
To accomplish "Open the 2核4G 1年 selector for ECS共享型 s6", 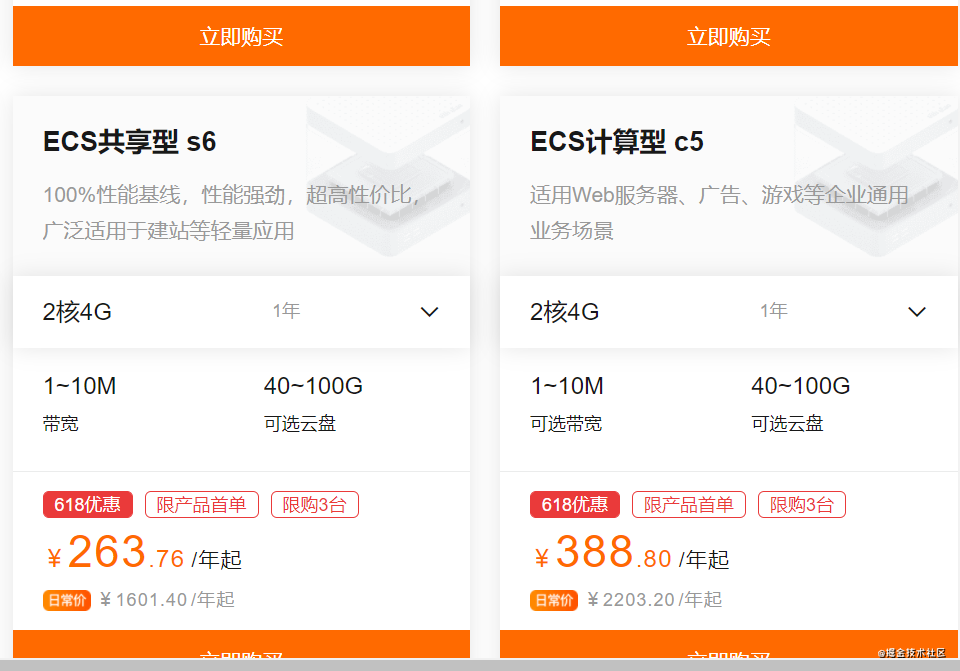I will (241, 312).
